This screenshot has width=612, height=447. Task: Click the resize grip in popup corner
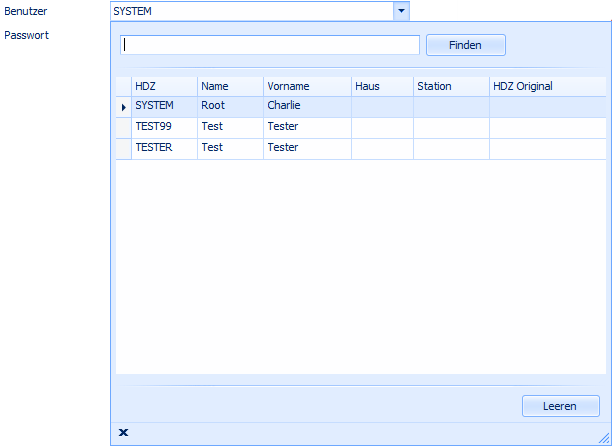tap(603, 436)
